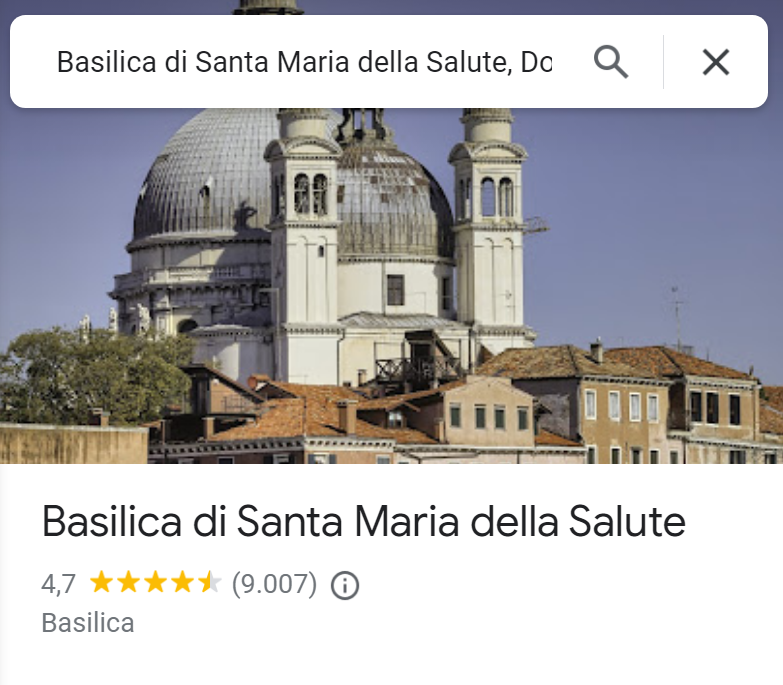Click the rooftop antenna in the photo

678,317
